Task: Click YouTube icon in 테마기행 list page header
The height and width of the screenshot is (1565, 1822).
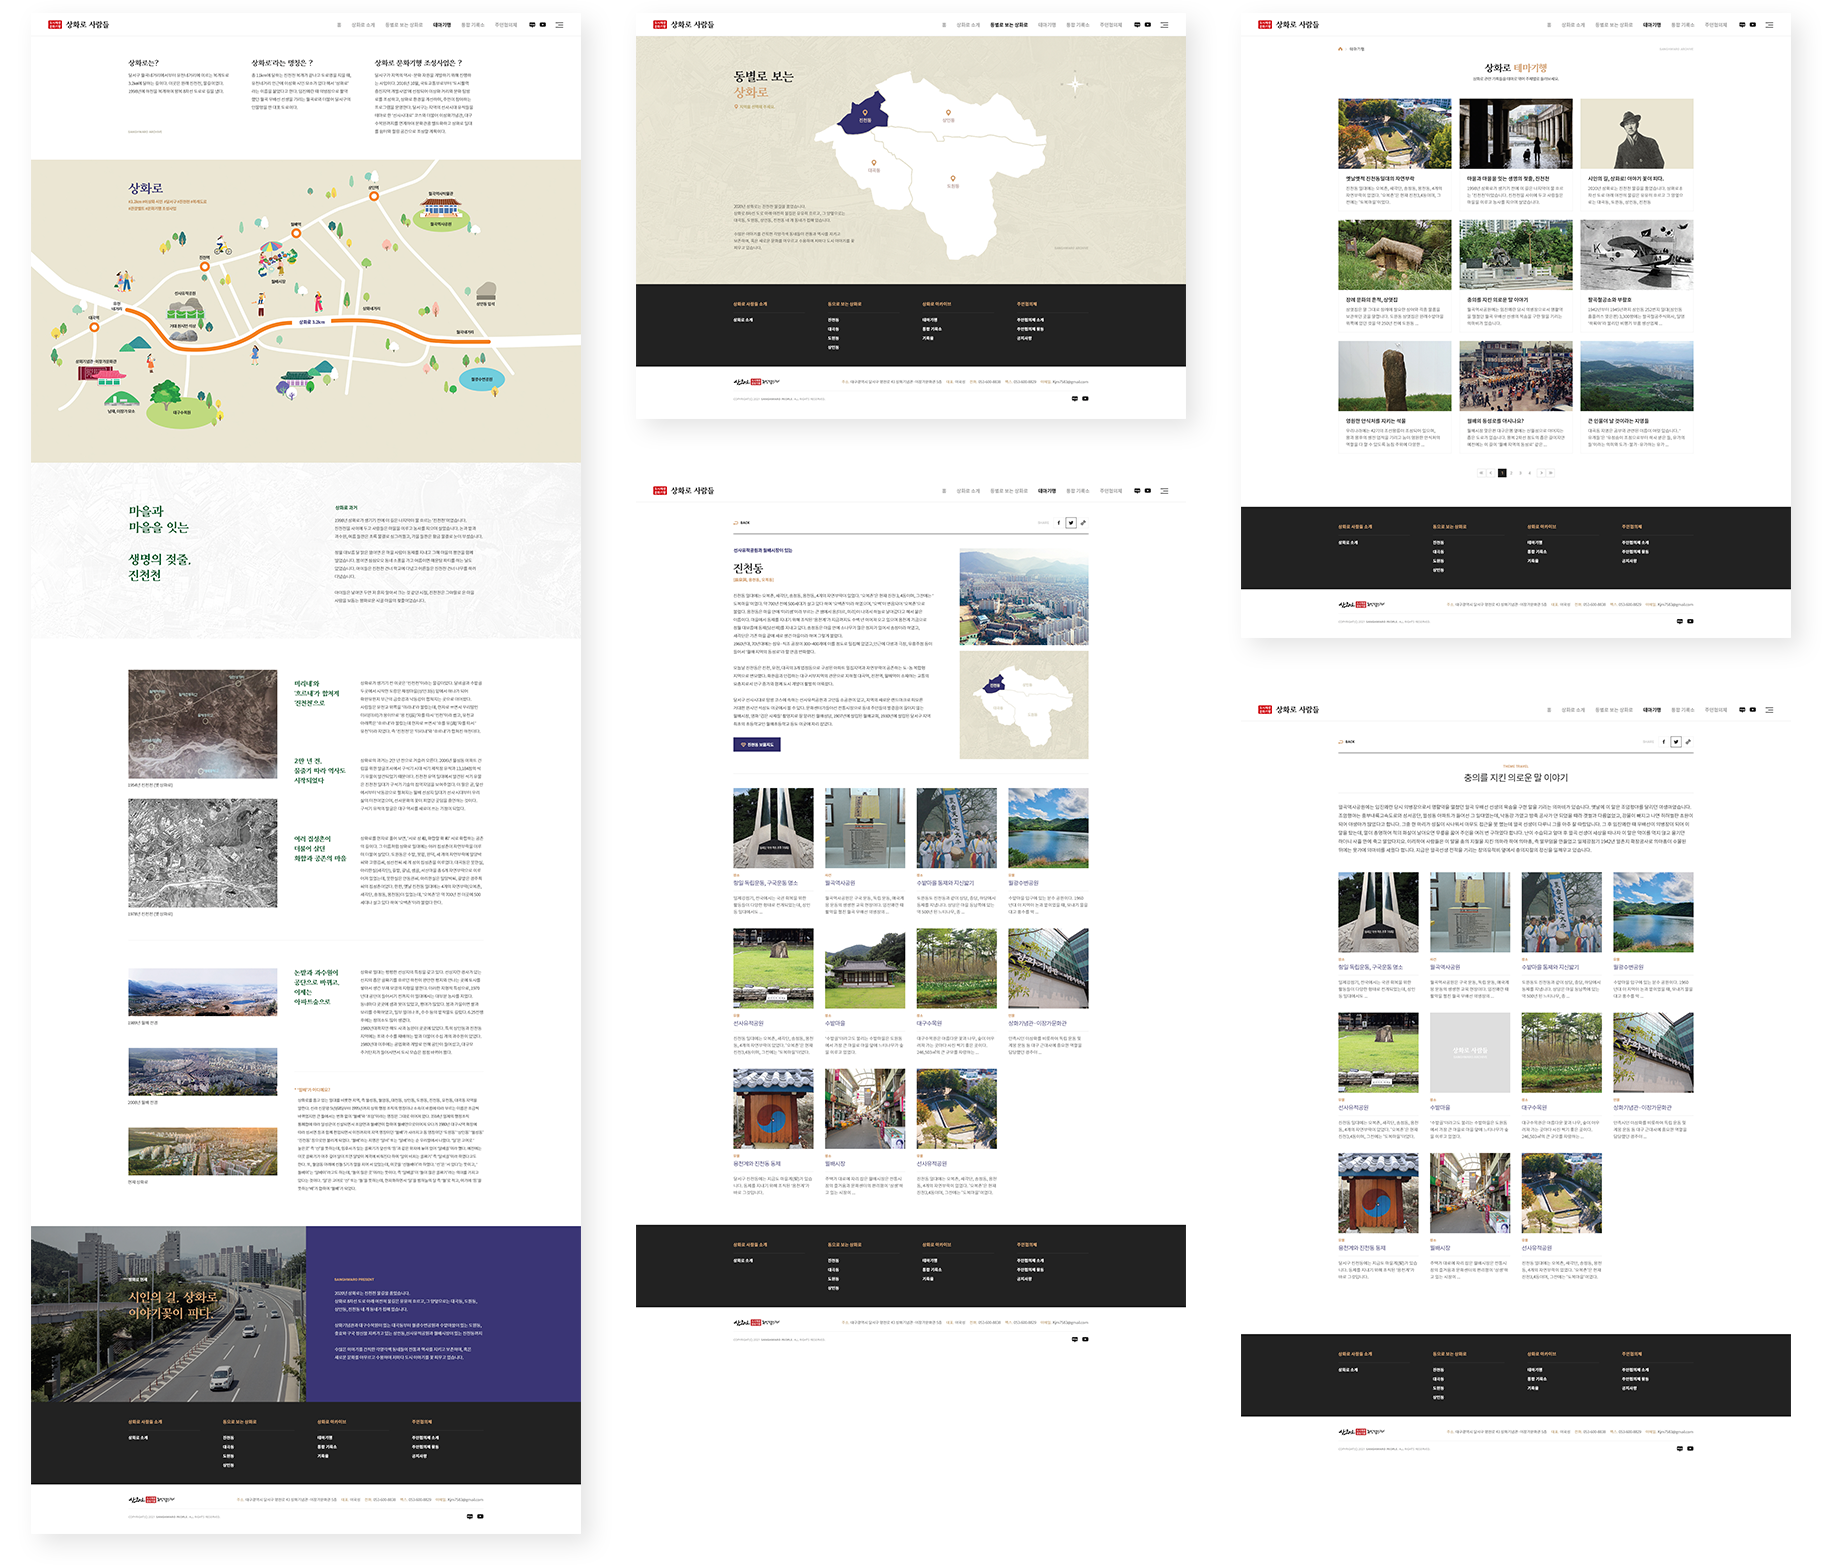Action: click(x=1753, y=25)
